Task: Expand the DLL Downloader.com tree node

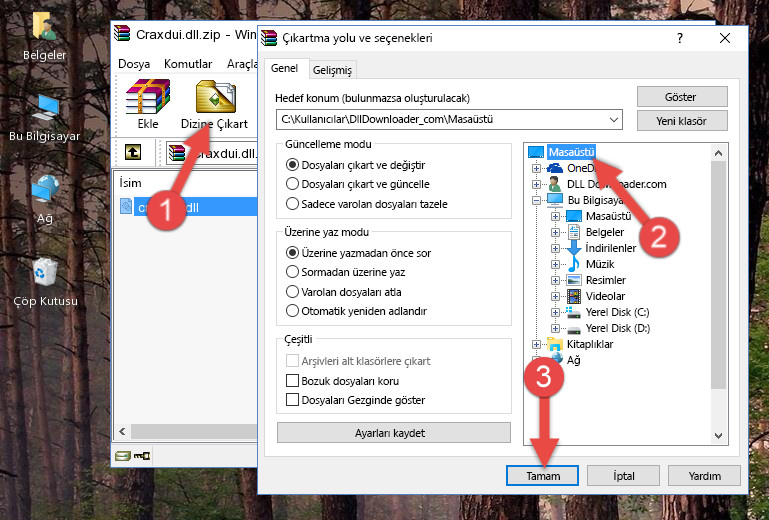Action: point(537,184)
